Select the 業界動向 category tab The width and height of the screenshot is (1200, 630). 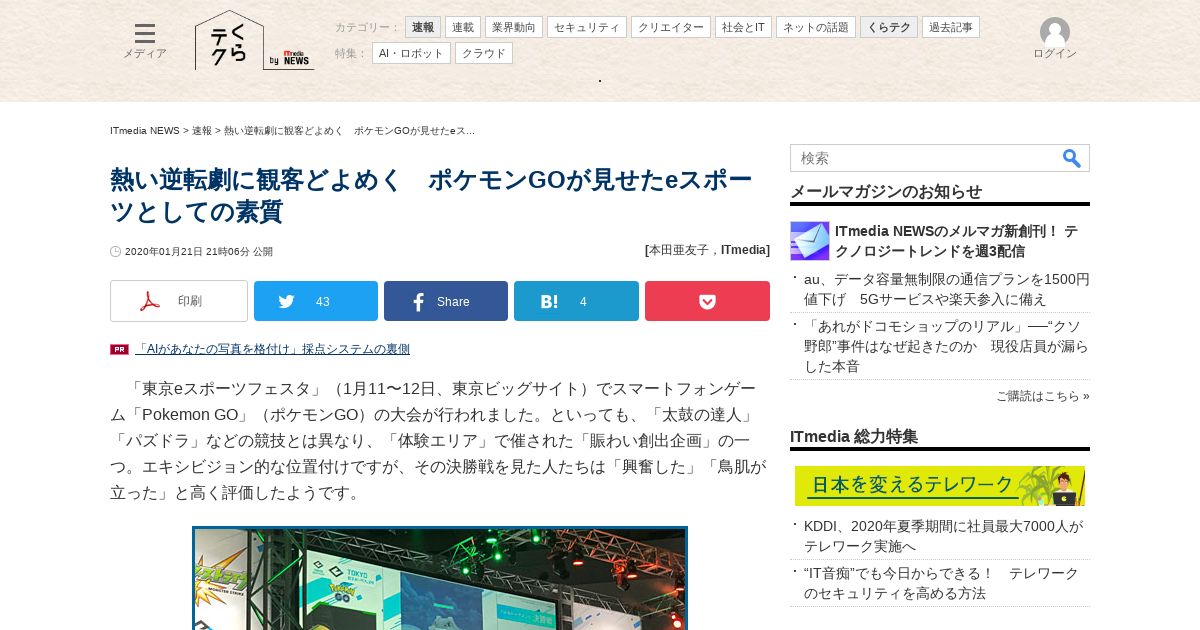click(514, 27)
